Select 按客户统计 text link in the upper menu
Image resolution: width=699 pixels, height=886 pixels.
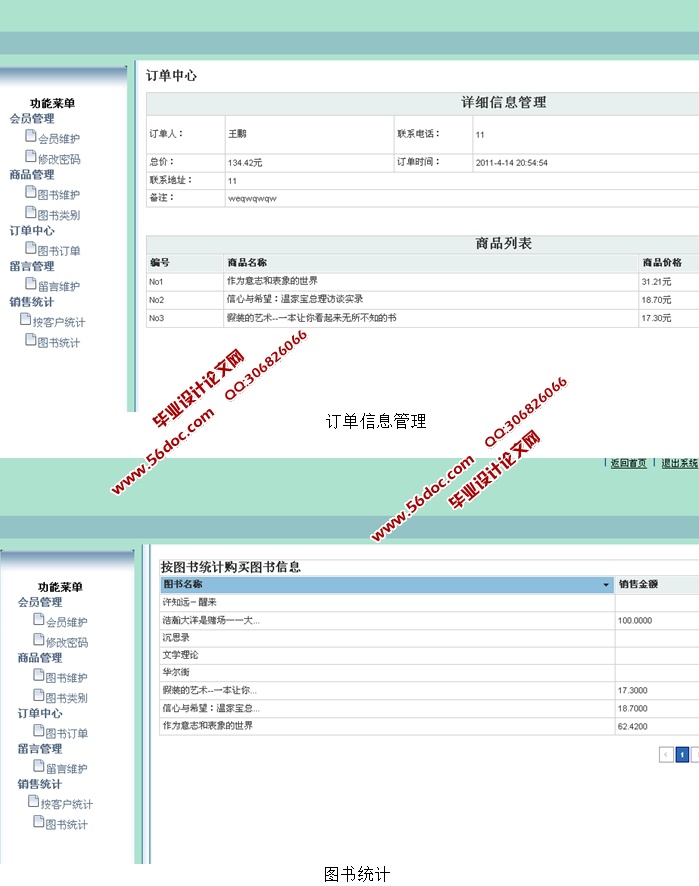click(59, 323)
